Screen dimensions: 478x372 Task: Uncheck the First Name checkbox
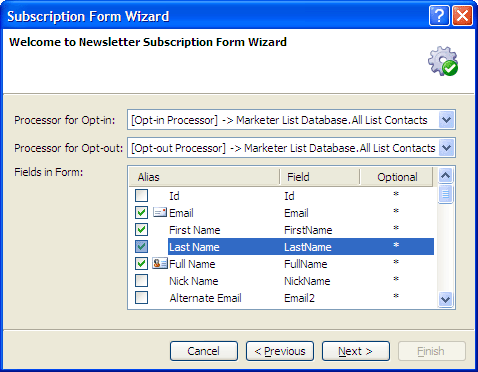(141, 229)
